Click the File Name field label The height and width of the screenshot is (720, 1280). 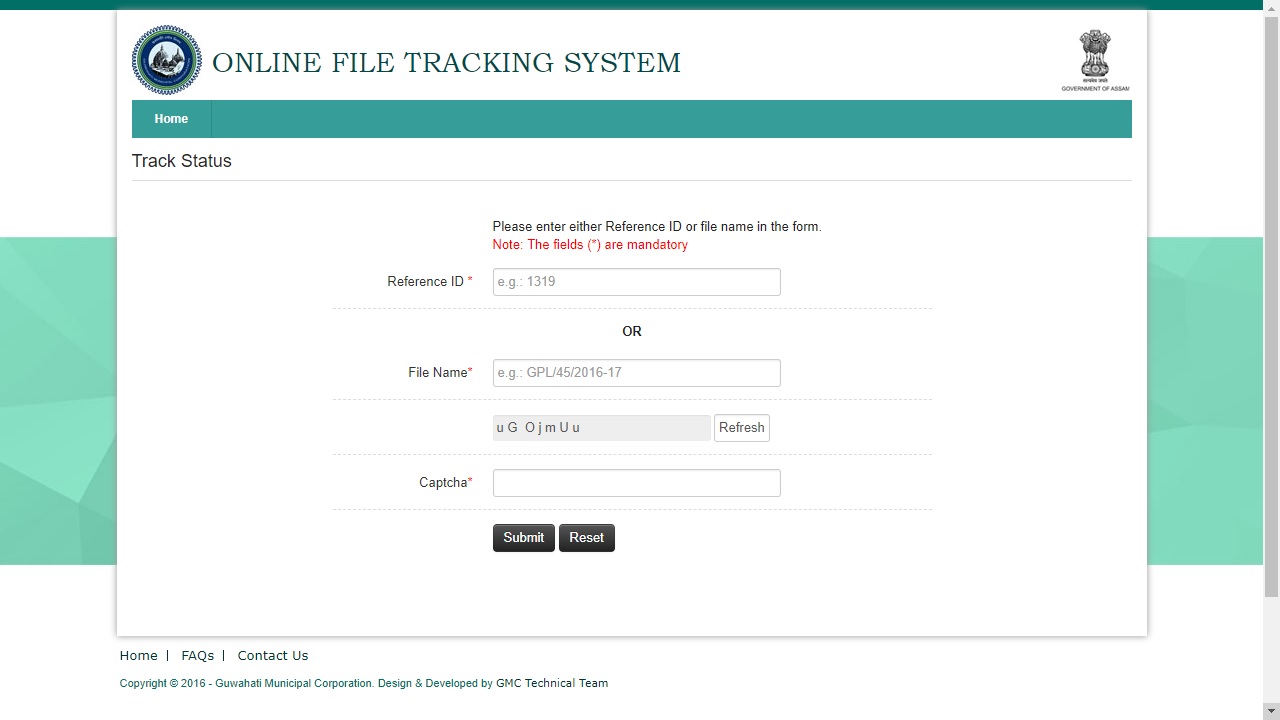(x=437, y=373)
